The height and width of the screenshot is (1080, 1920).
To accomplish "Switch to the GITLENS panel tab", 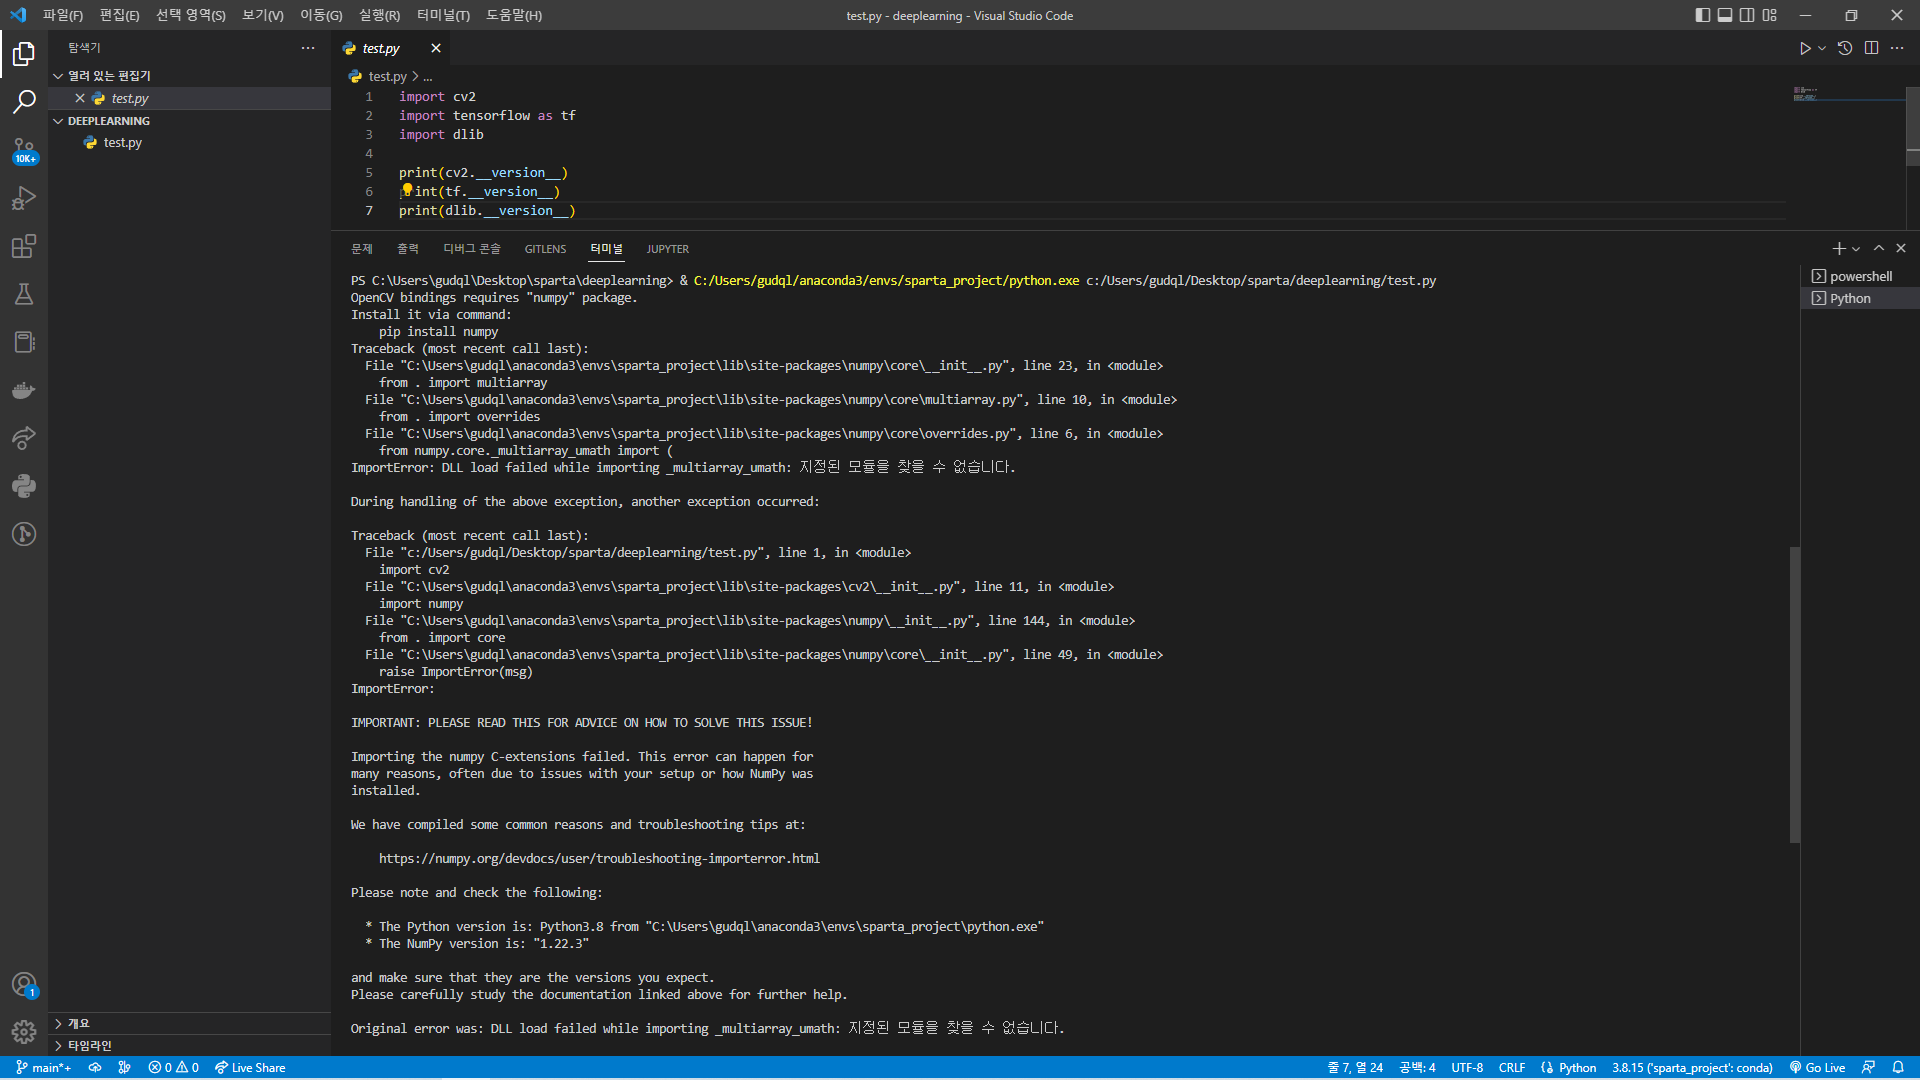I will point(545,248).
